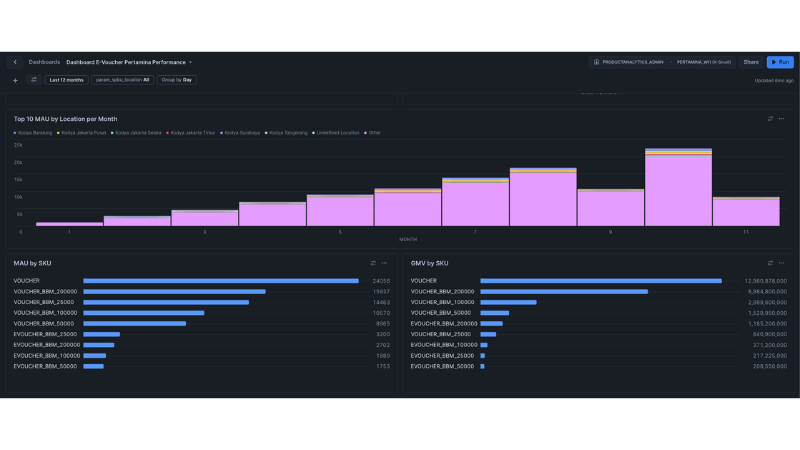Open the role icon next to PRODUCTANALYTICS_ADMIN
The width and height of the screenshot is (800, 450).
596,62
